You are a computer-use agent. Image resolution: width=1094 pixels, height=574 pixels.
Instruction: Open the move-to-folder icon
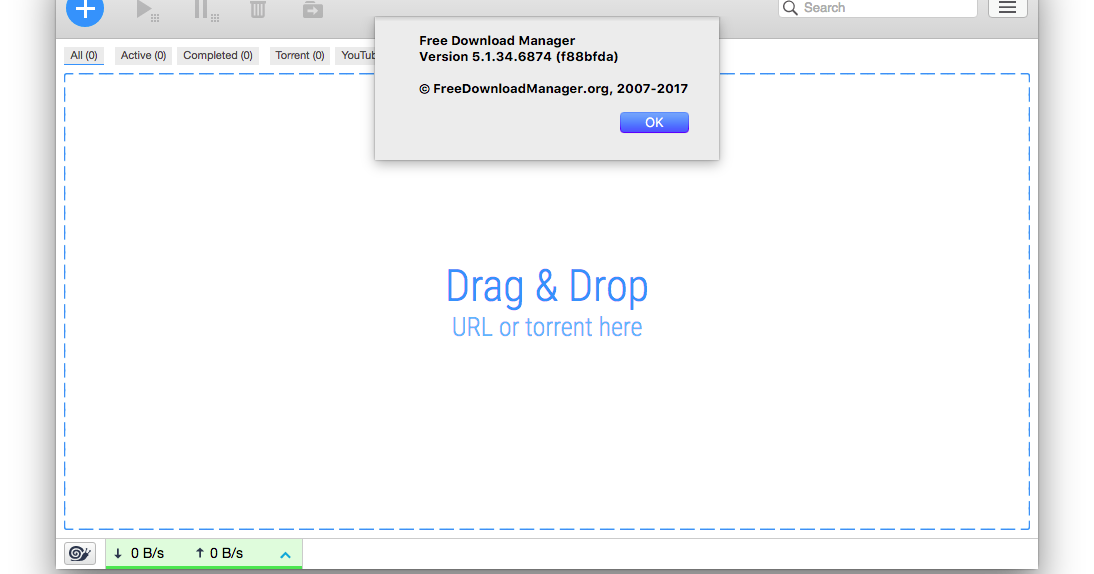click(313, 9)
